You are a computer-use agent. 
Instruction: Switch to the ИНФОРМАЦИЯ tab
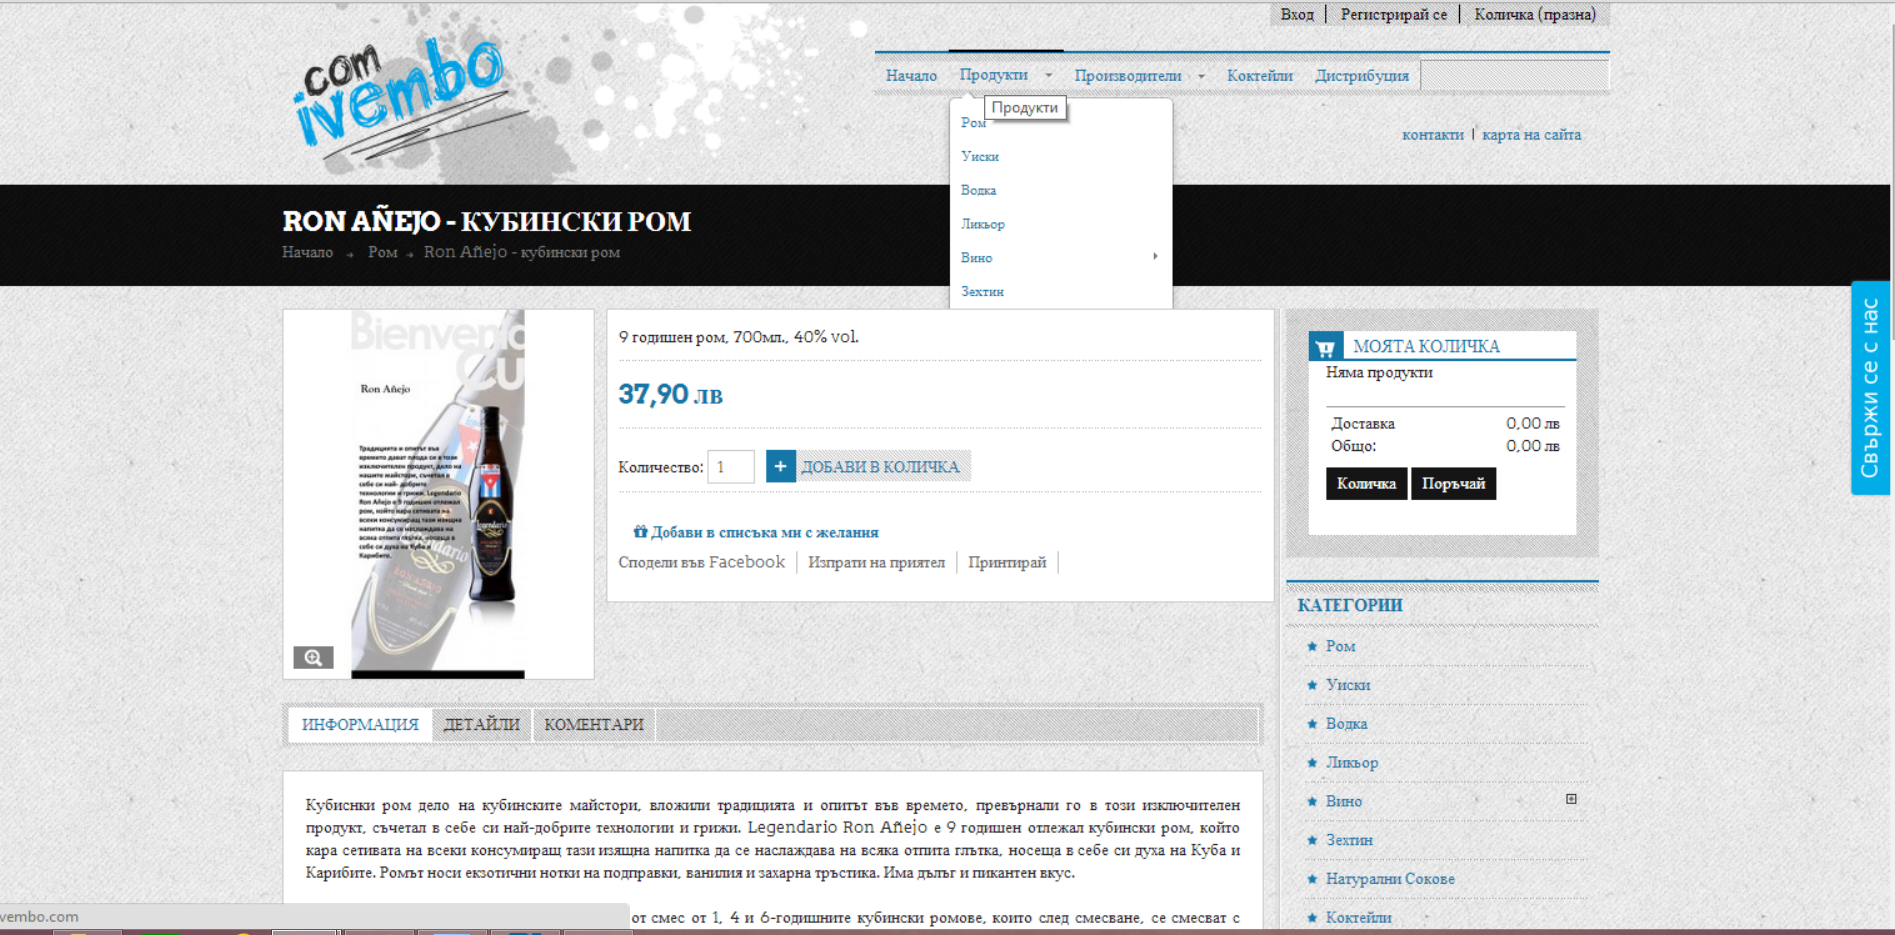(x=360, y=724)
